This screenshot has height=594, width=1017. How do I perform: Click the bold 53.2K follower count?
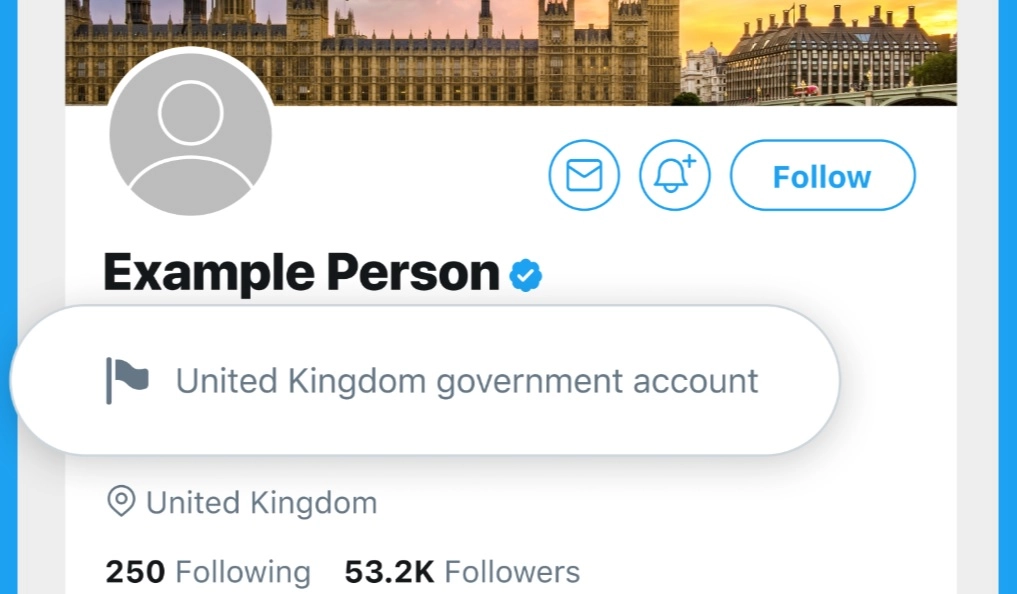[389, 572]
